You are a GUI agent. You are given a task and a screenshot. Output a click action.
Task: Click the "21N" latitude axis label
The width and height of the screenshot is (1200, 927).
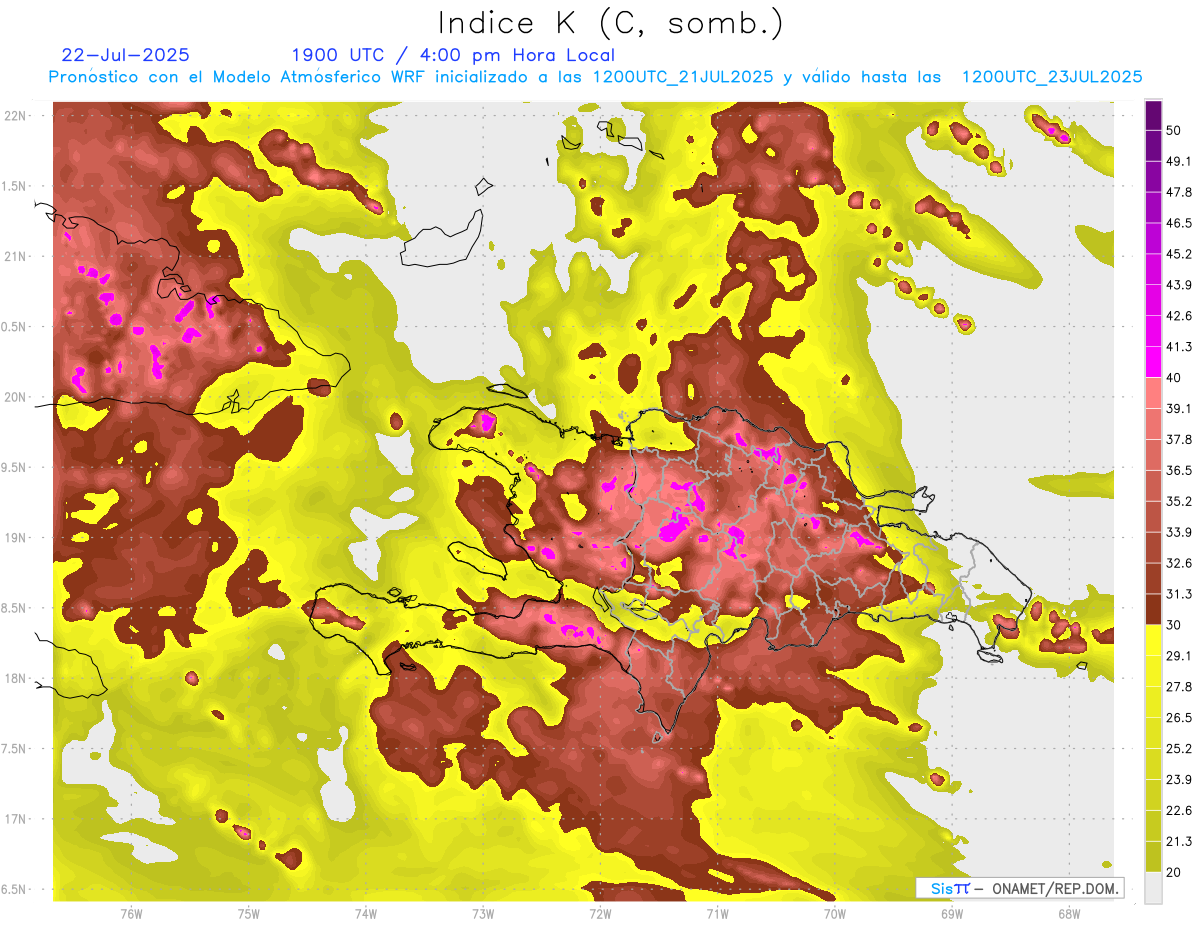tap(16, 256)
